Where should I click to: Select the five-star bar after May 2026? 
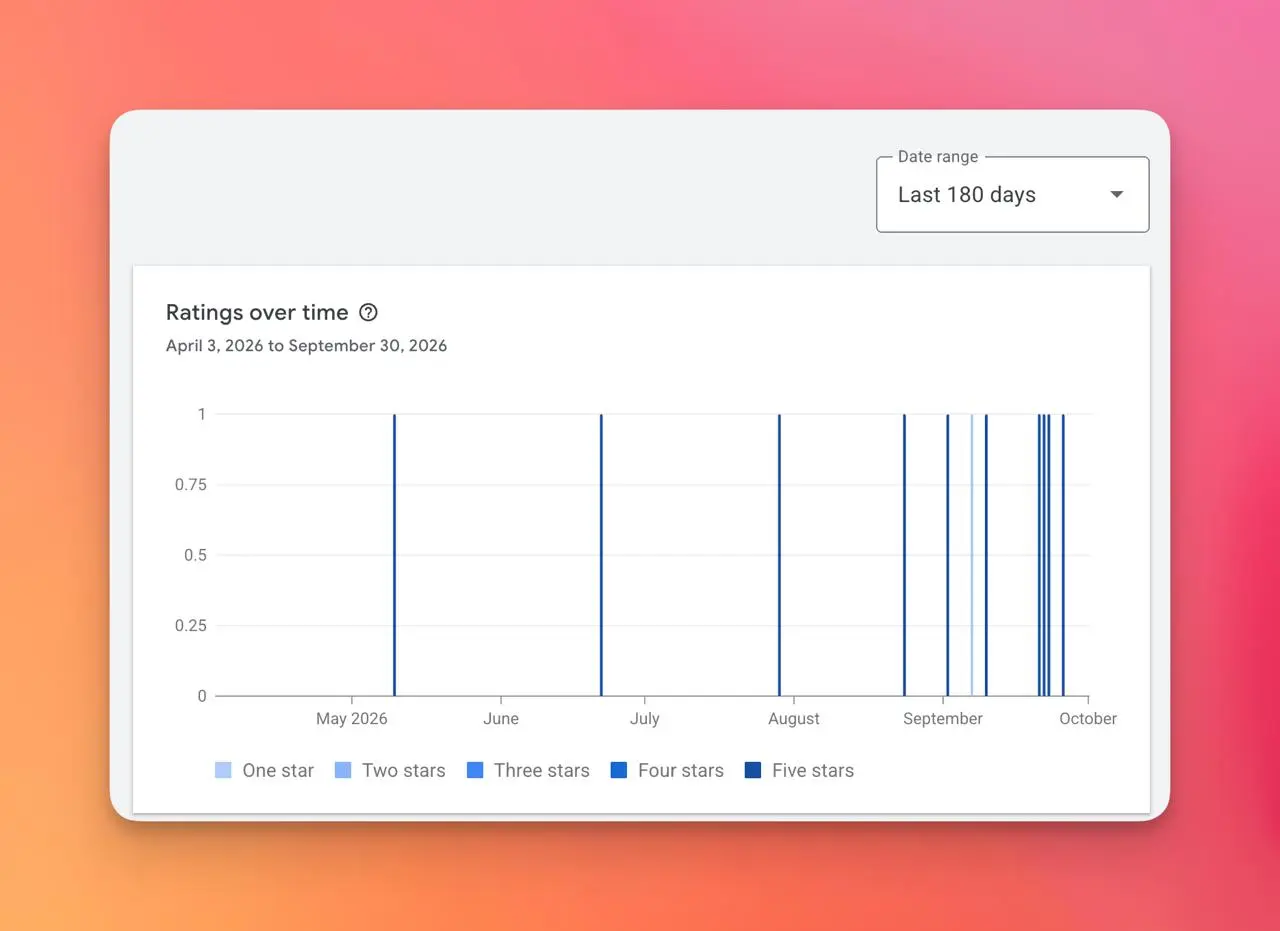point(394,555)
